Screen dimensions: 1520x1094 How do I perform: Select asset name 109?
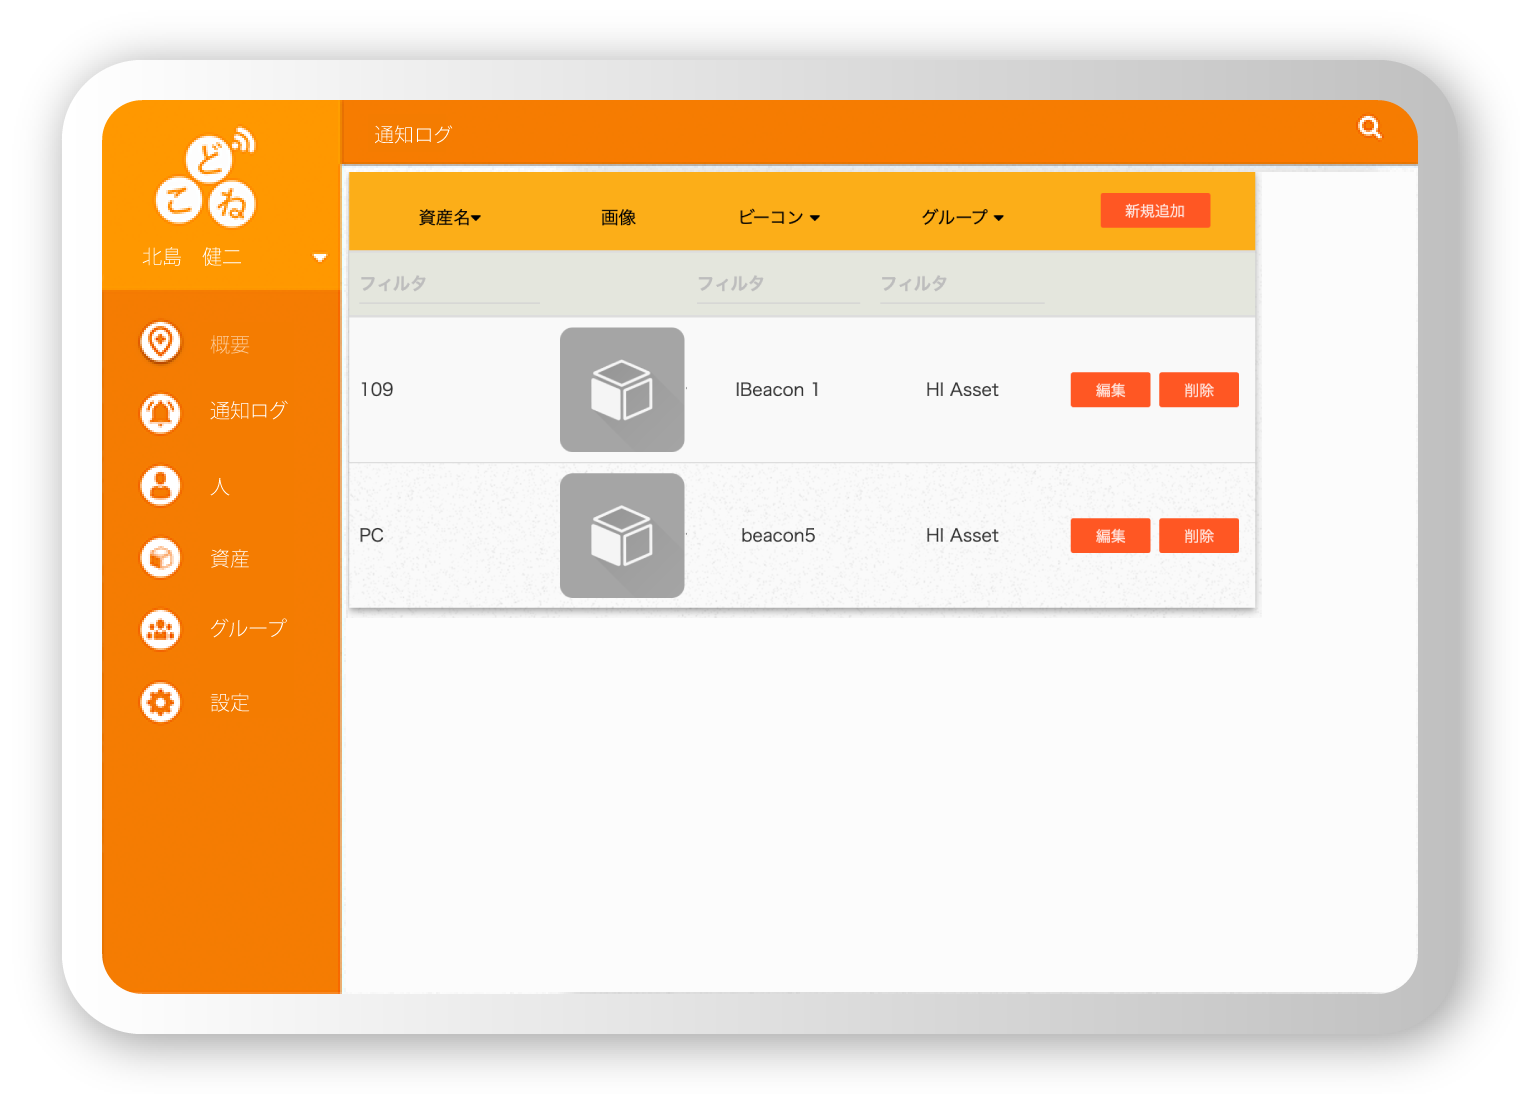[x=377, y=390]
